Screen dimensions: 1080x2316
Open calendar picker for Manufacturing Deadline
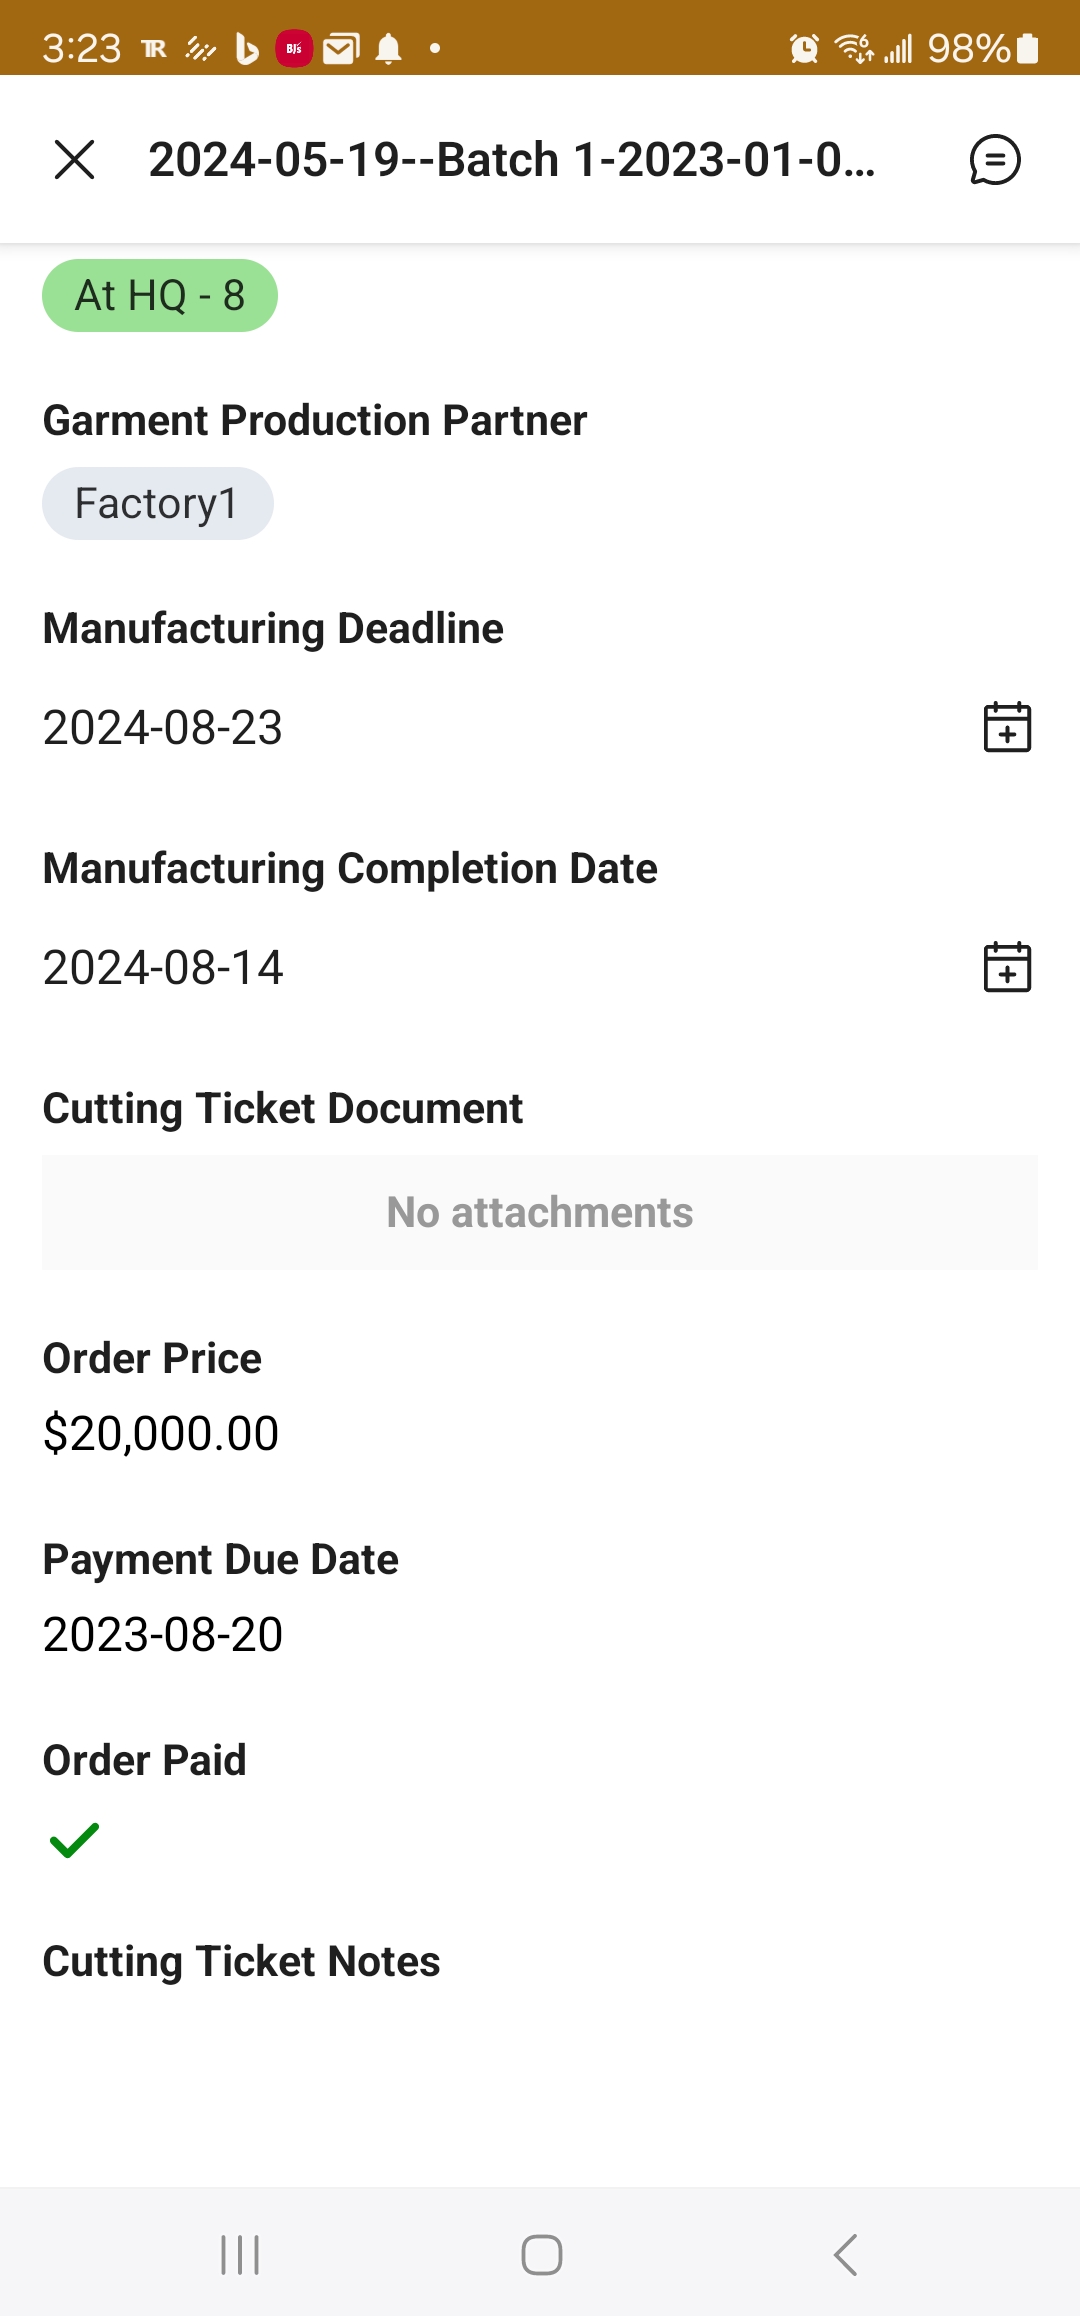(x=1007, y=727)
